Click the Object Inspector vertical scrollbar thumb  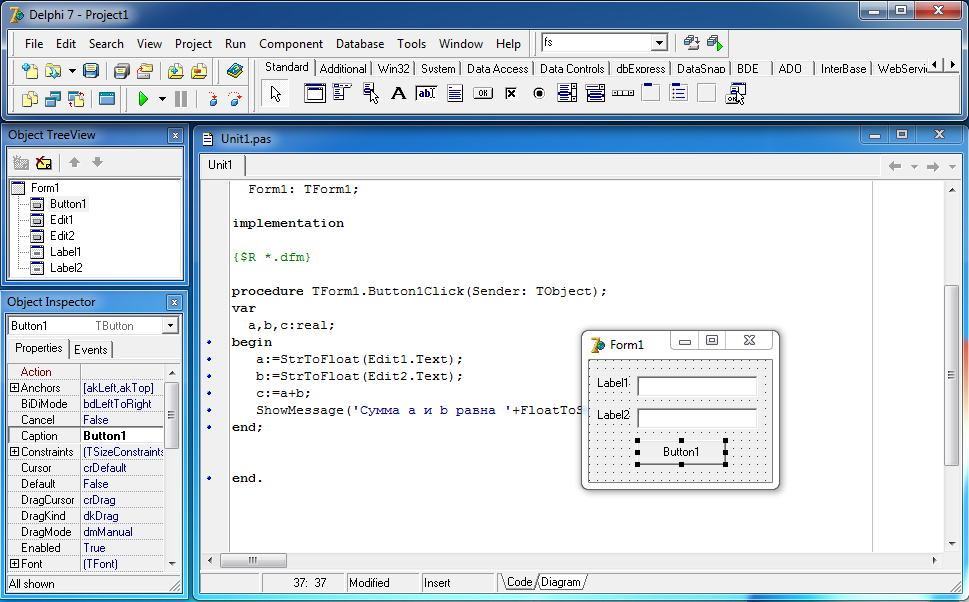(x=172, y=415)
